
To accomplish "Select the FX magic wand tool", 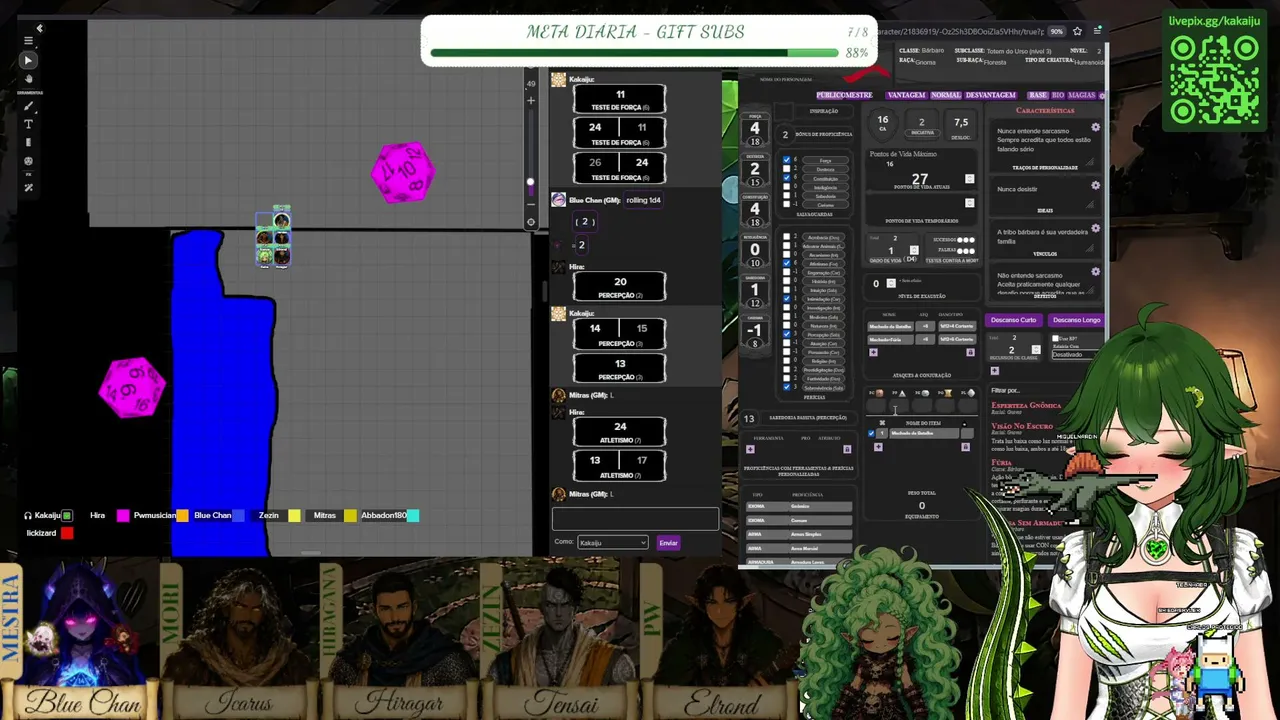I will 28,187.
